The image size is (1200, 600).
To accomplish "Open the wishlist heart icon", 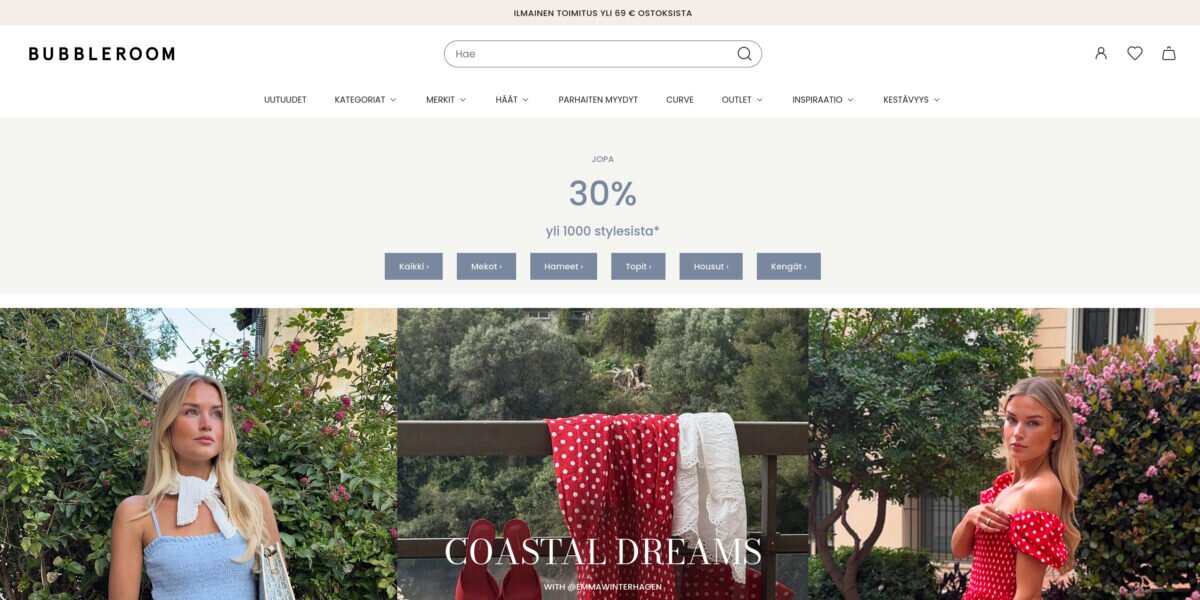I will [x=1135, y=53].
